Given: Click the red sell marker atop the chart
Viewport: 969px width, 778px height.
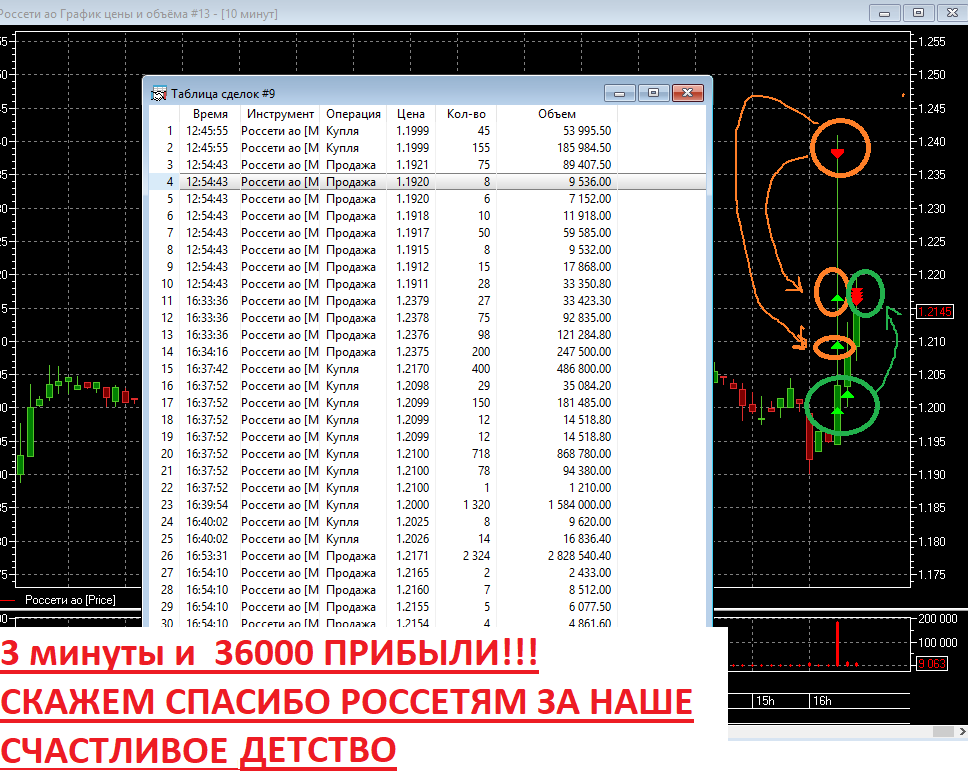Looking at the screenshot, I should tap(838, 152).
